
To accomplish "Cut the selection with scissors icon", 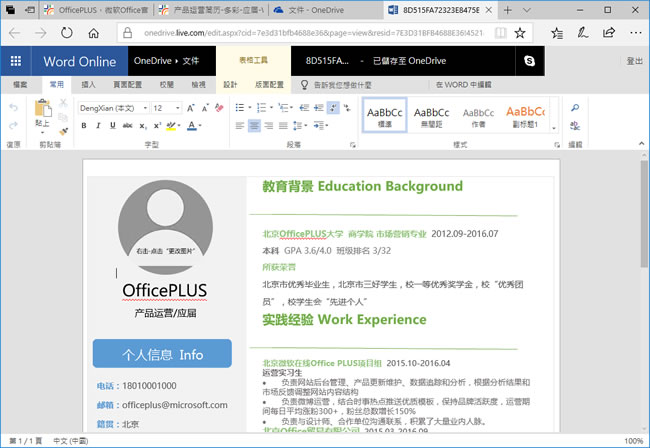I will [63, 103].
